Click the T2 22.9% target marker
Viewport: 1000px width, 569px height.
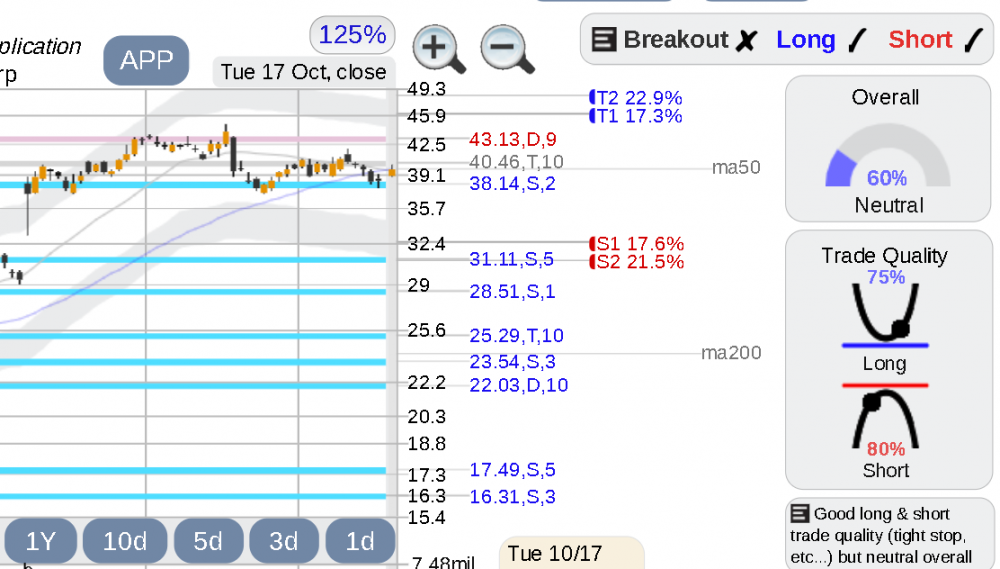tap(635, 98)
